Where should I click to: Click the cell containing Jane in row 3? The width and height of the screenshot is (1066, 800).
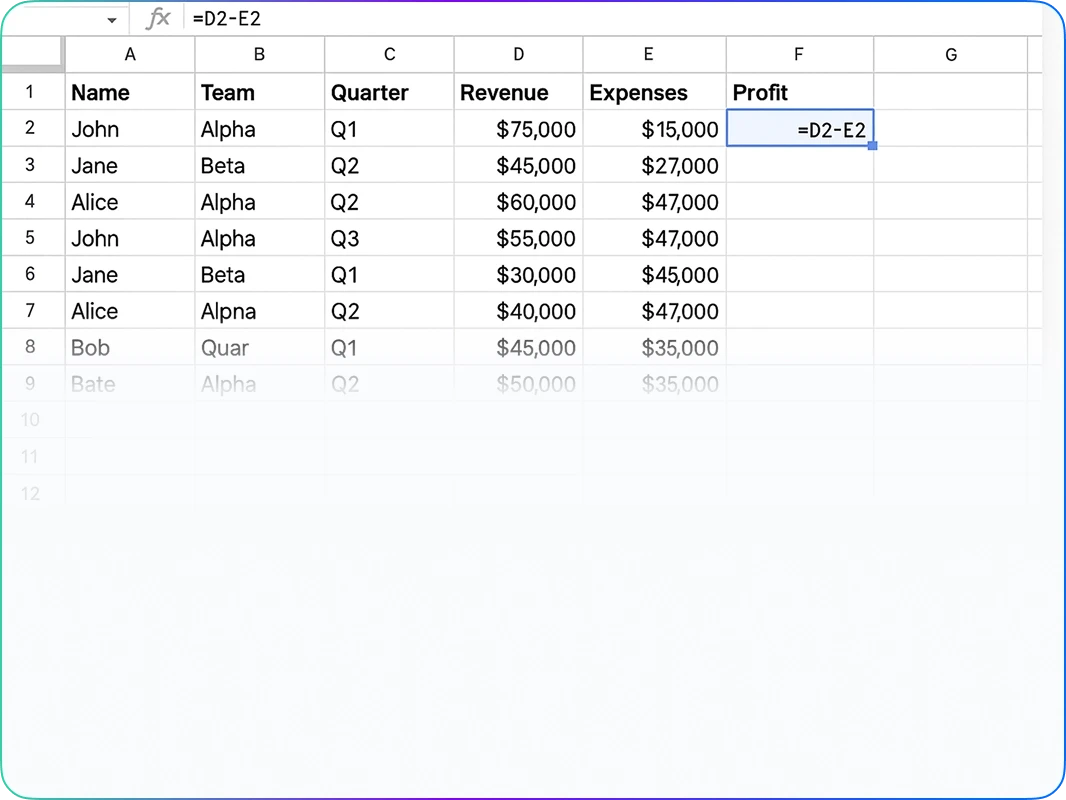tap(130, 165)
